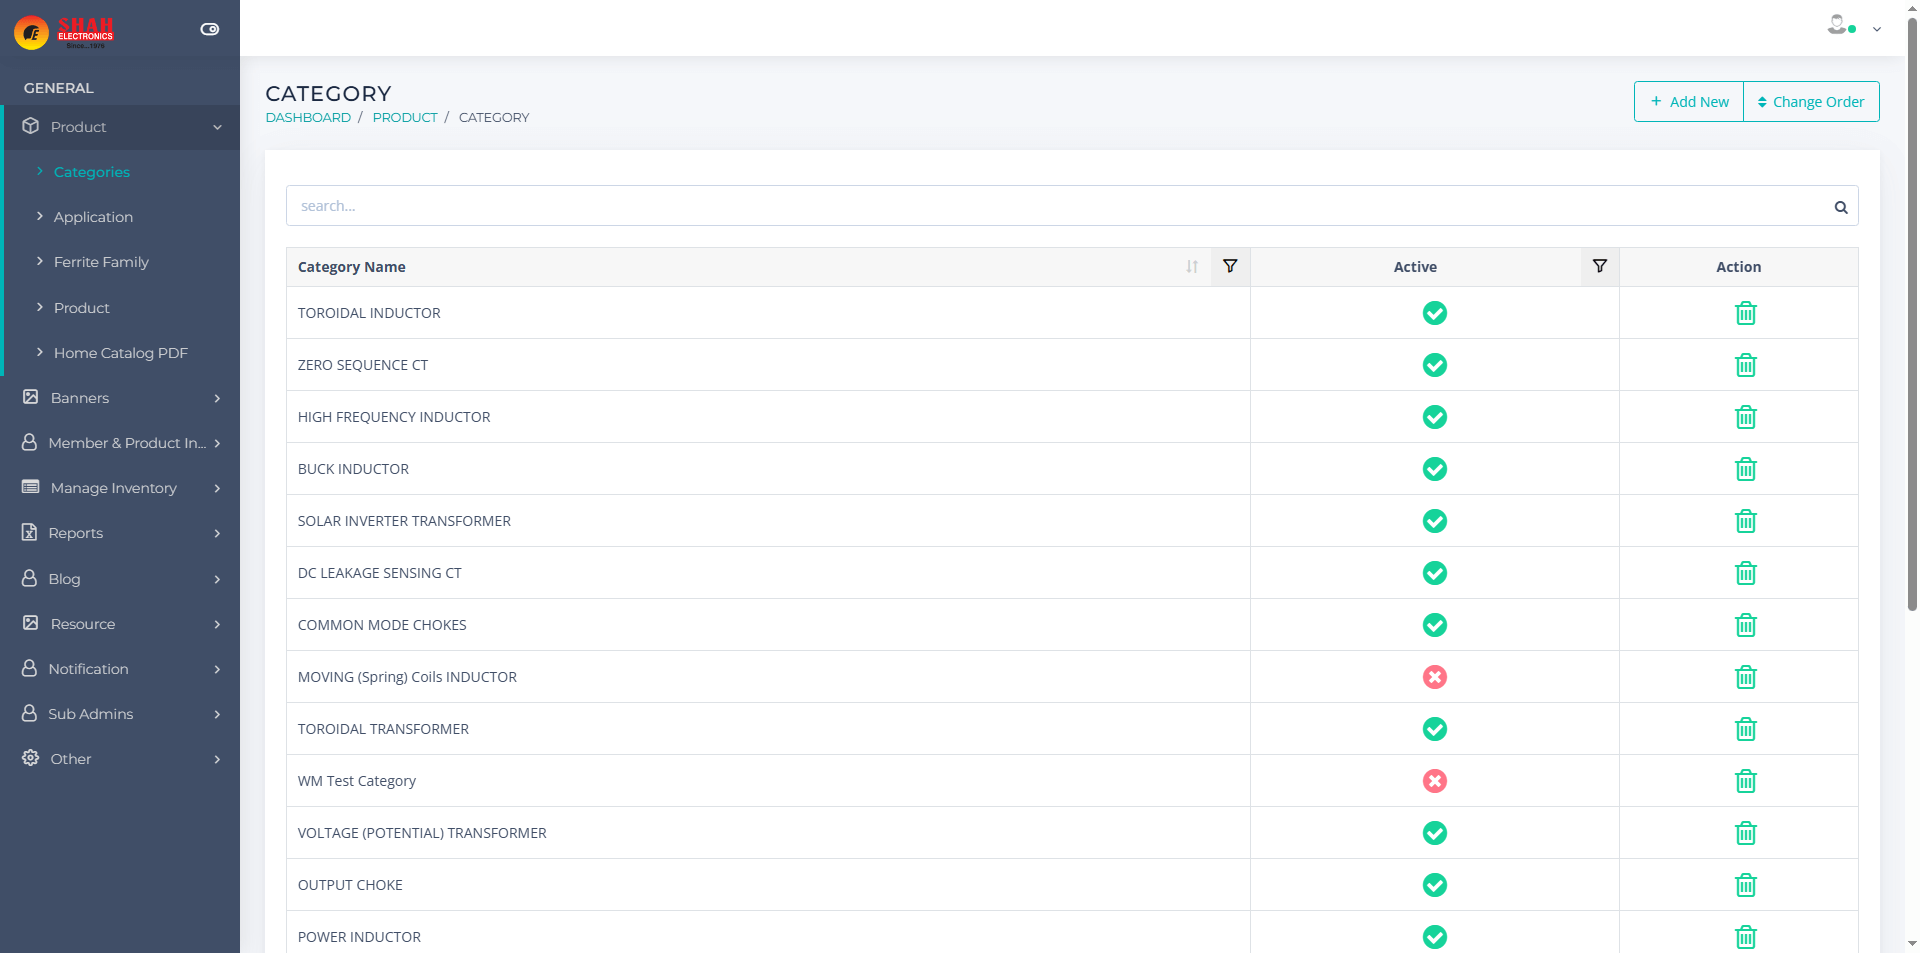Delete the WM Test Category row

tap(1745, 781)
